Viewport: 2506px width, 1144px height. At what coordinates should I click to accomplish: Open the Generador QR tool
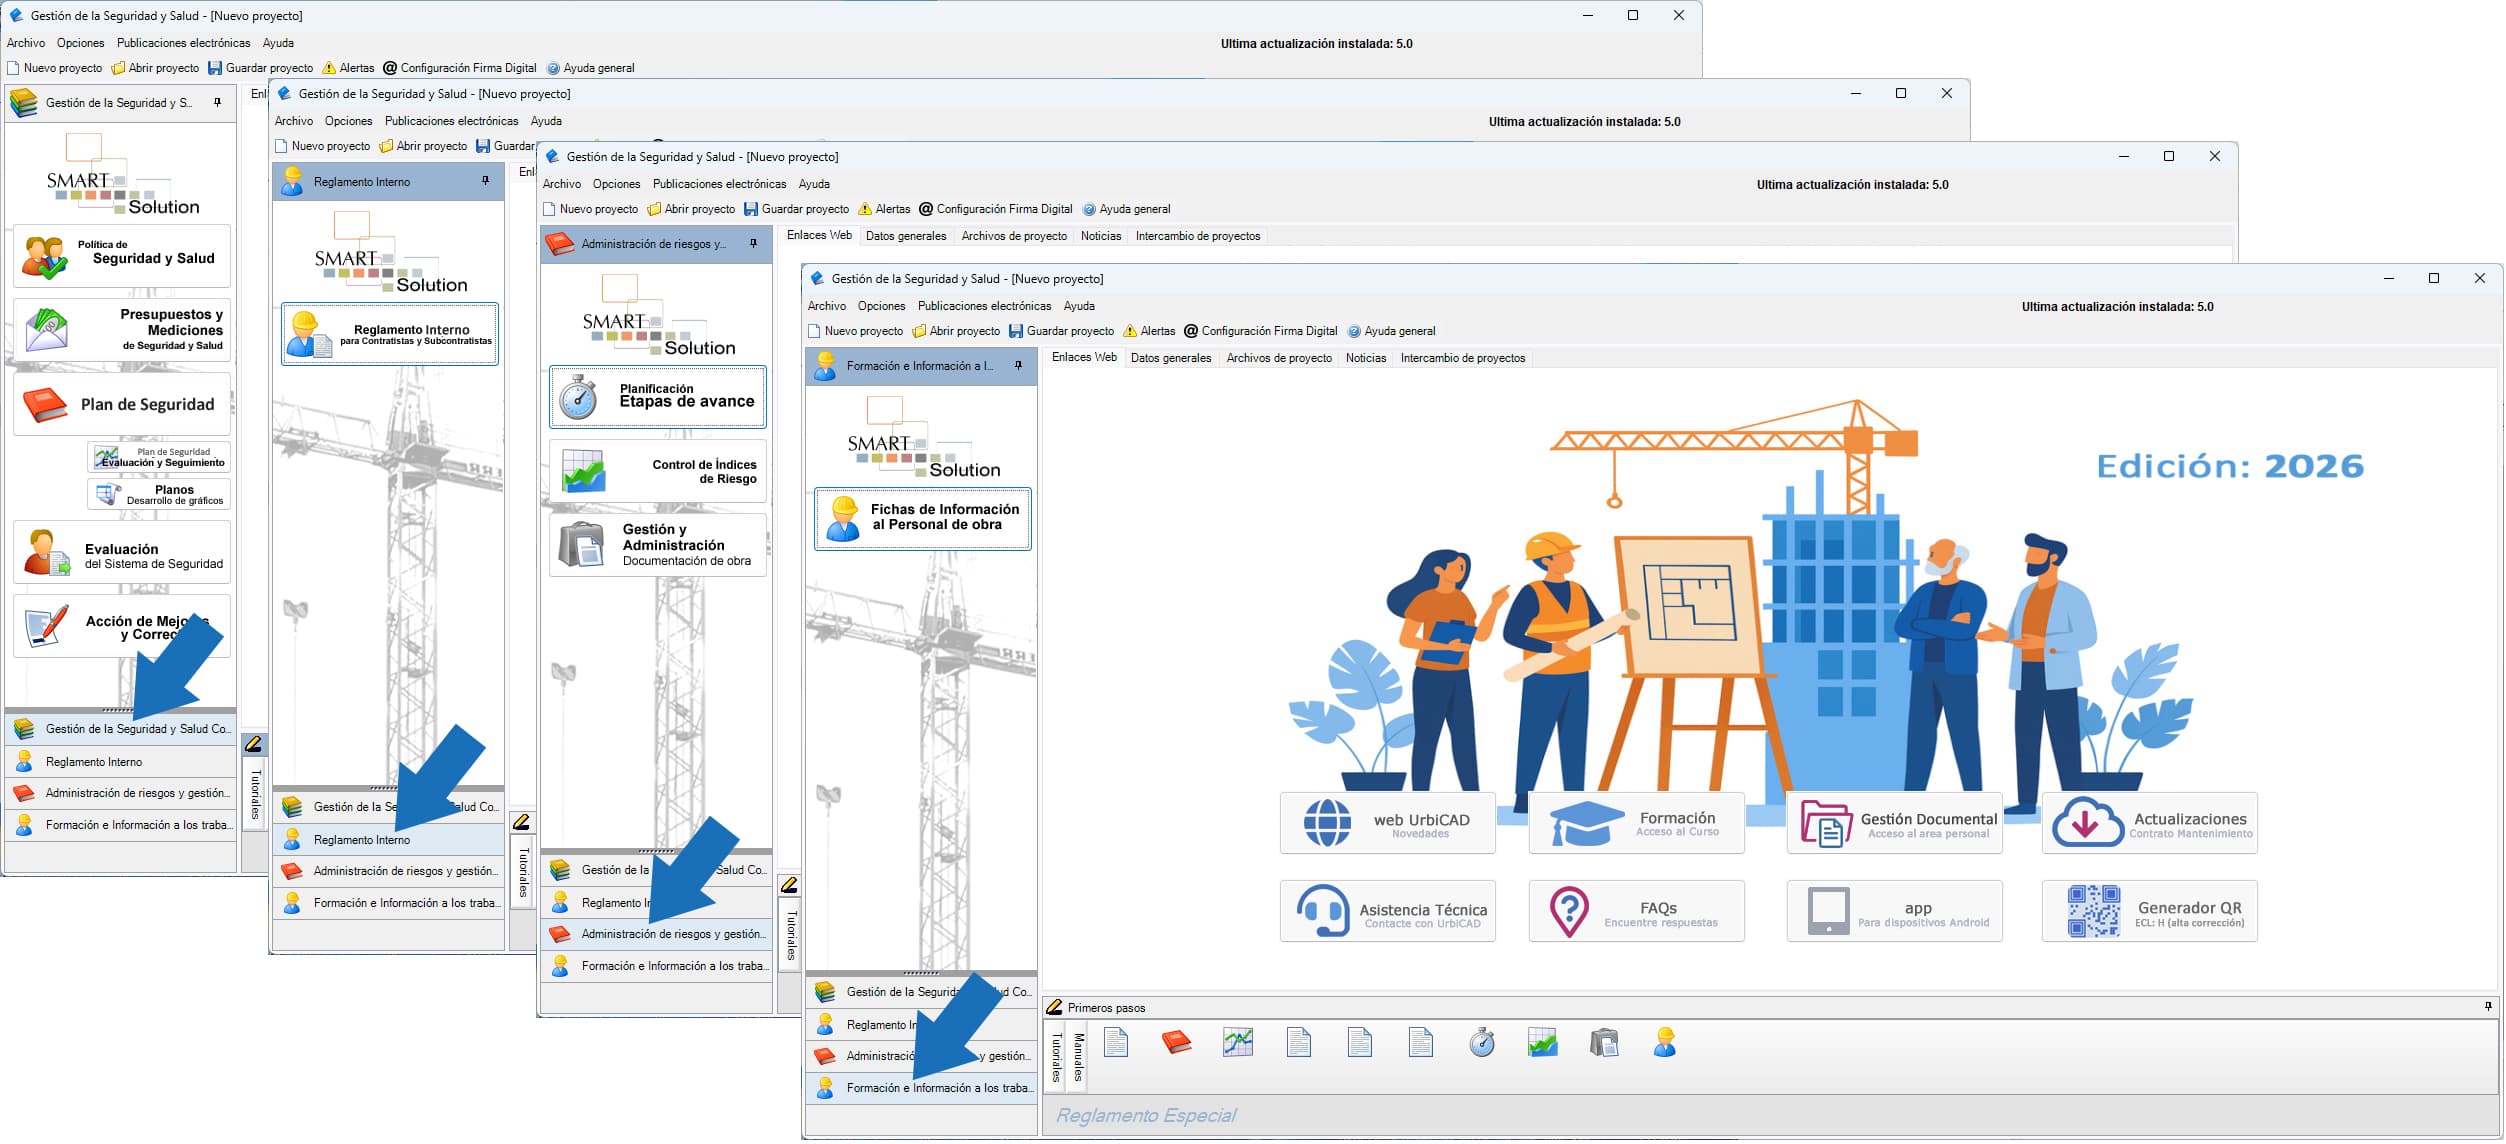click(x=2149, y=910)
